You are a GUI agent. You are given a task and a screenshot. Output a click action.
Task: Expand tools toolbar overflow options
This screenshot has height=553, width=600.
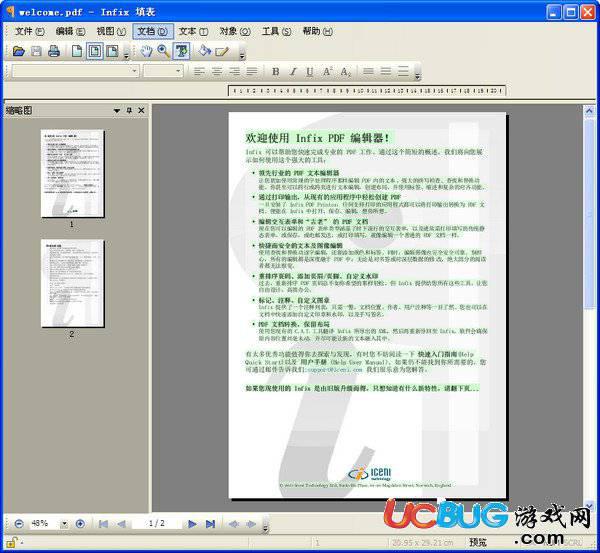coord(242,54)
